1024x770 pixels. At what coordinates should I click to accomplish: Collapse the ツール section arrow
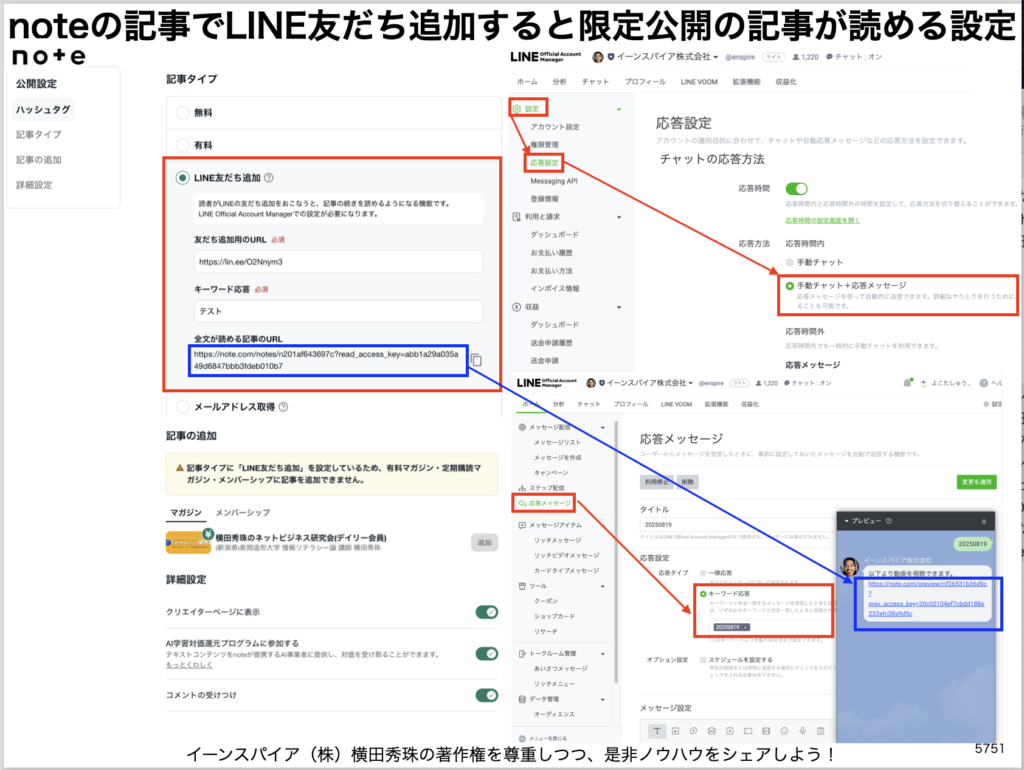tap(602, 586)
